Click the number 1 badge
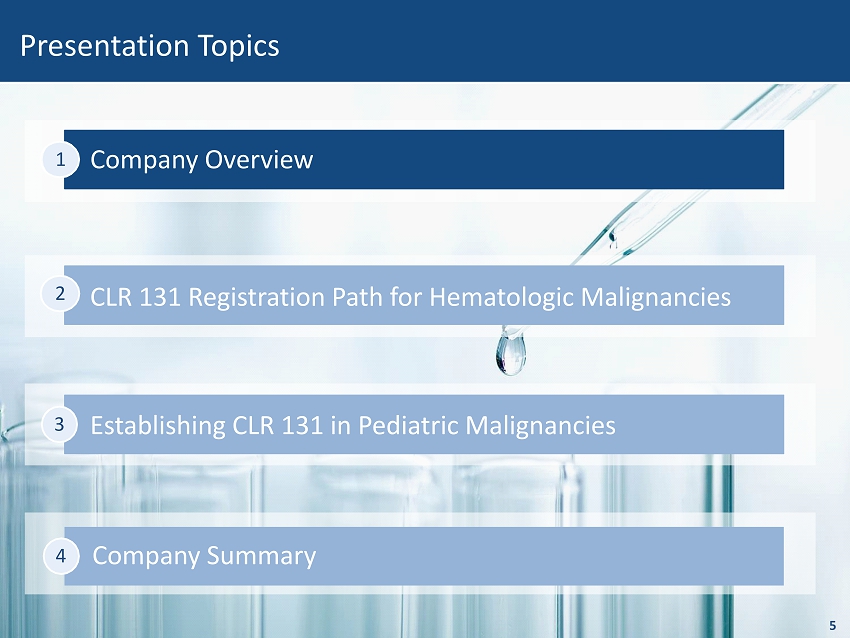Screen dimensions: 850x638 pos(61,159)
